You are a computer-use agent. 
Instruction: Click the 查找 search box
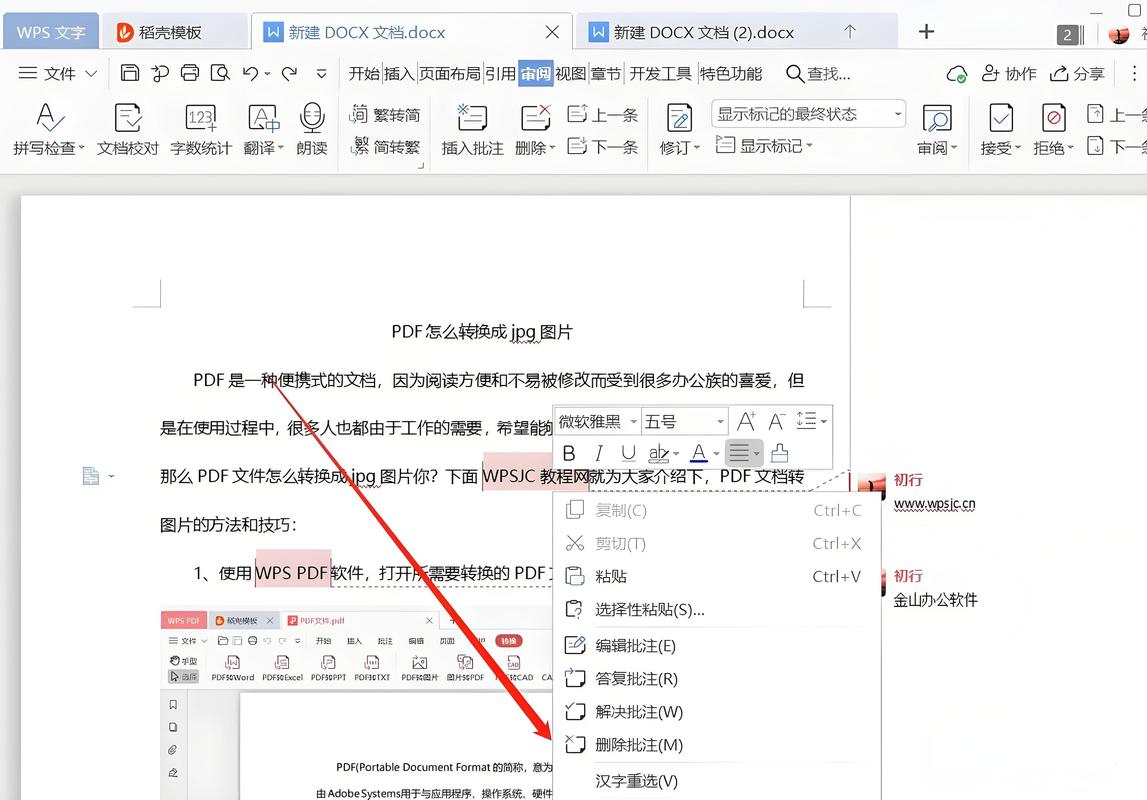818,73
